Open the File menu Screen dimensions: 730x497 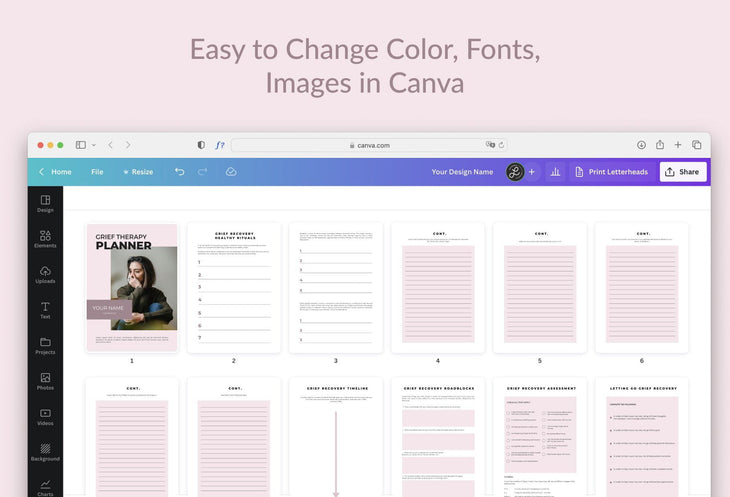click(x=97, y=172)
